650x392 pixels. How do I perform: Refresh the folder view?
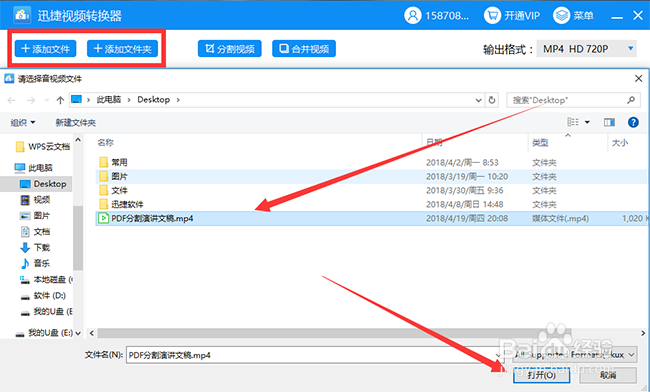(x=492, y=100)
